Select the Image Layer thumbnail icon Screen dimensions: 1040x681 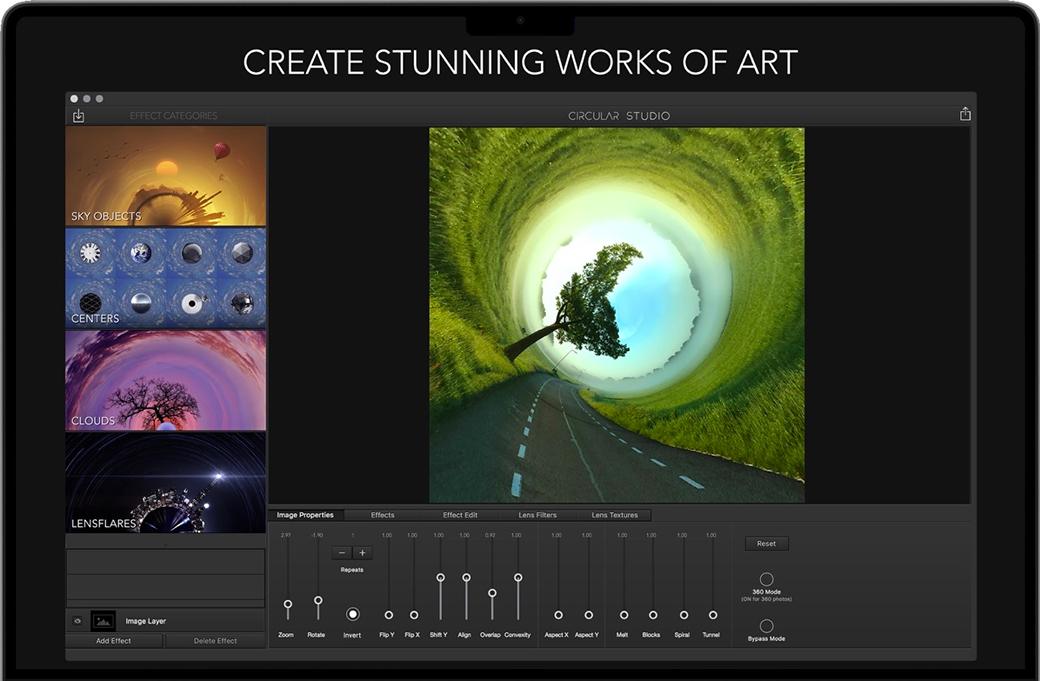pos(103,621)
